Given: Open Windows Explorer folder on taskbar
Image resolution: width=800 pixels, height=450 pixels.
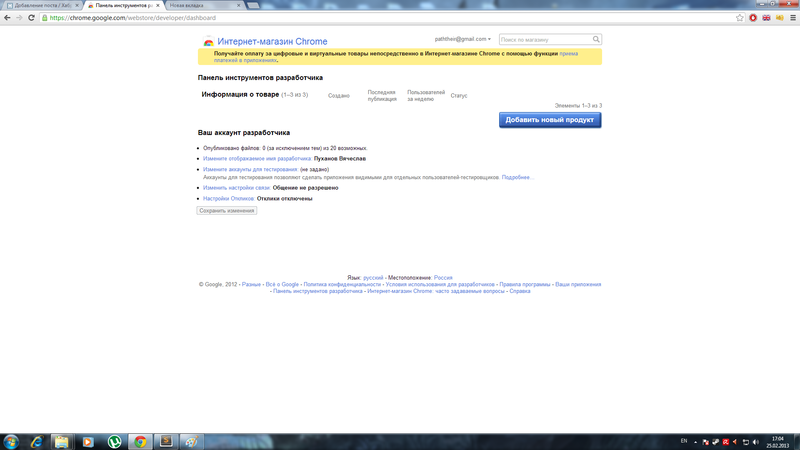Looking at the screenshot, I should pos(62,441).
